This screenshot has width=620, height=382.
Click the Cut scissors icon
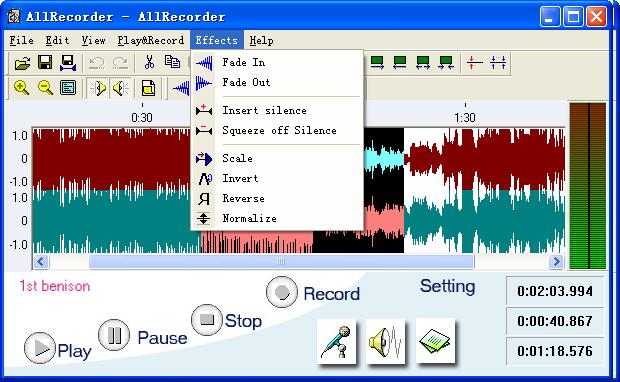(149, 63)
